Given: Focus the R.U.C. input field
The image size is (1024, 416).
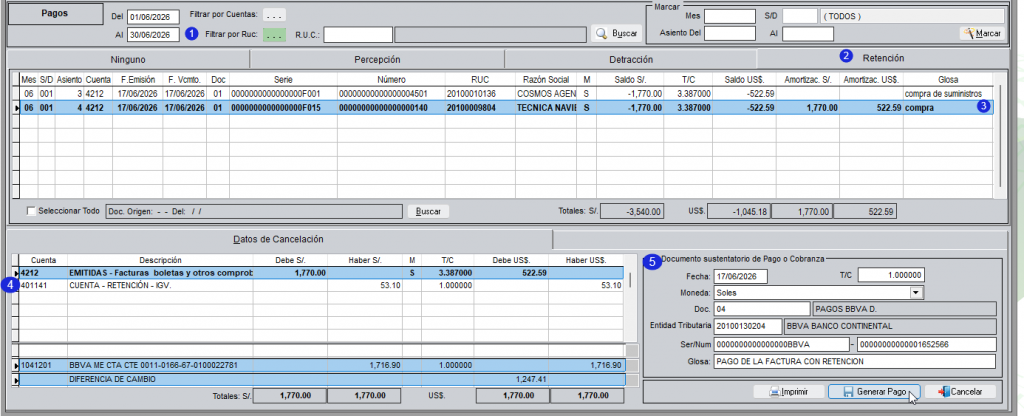Looking at the screenshot, I should click(358, 35).
